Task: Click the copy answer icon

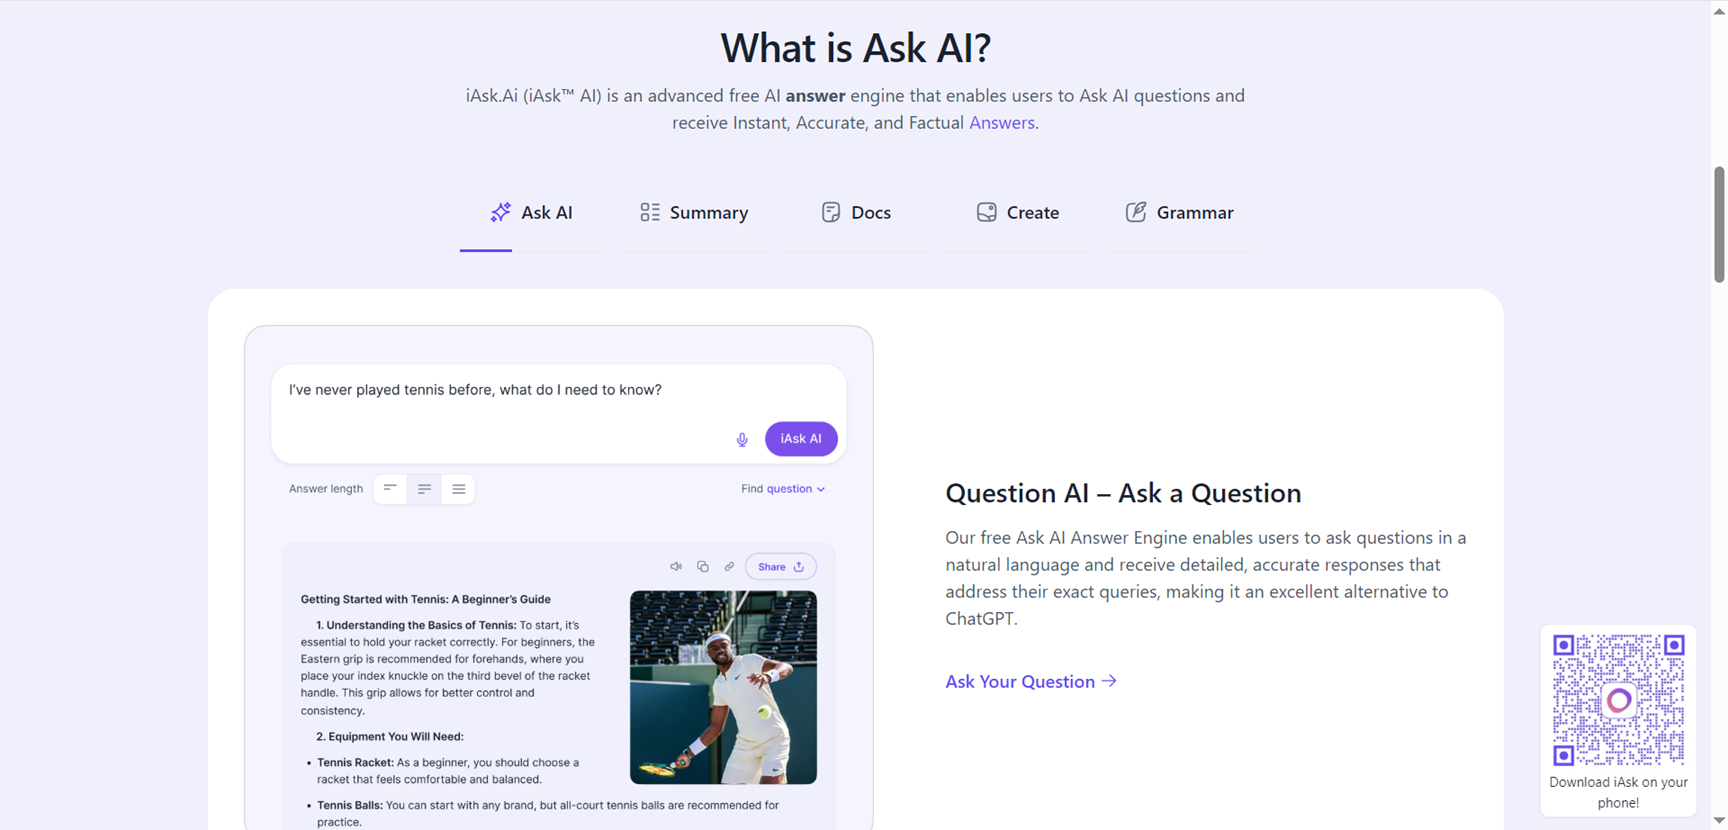Action: 703,567
